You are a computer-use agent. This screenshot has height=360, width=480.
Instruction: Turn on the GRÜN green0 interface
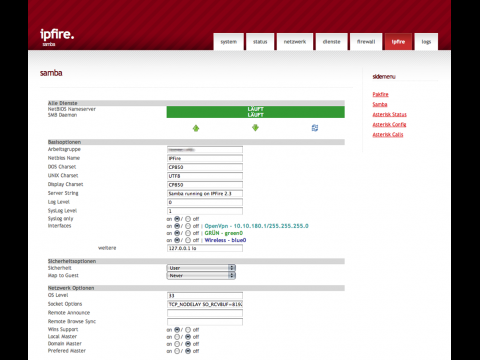click(177, 233)
